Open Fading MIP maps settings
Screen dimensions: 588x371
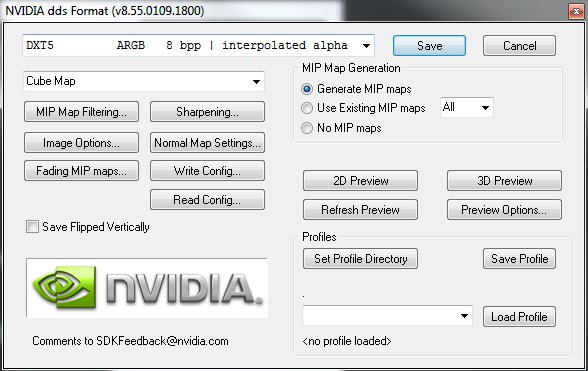(x=81, y=171)
